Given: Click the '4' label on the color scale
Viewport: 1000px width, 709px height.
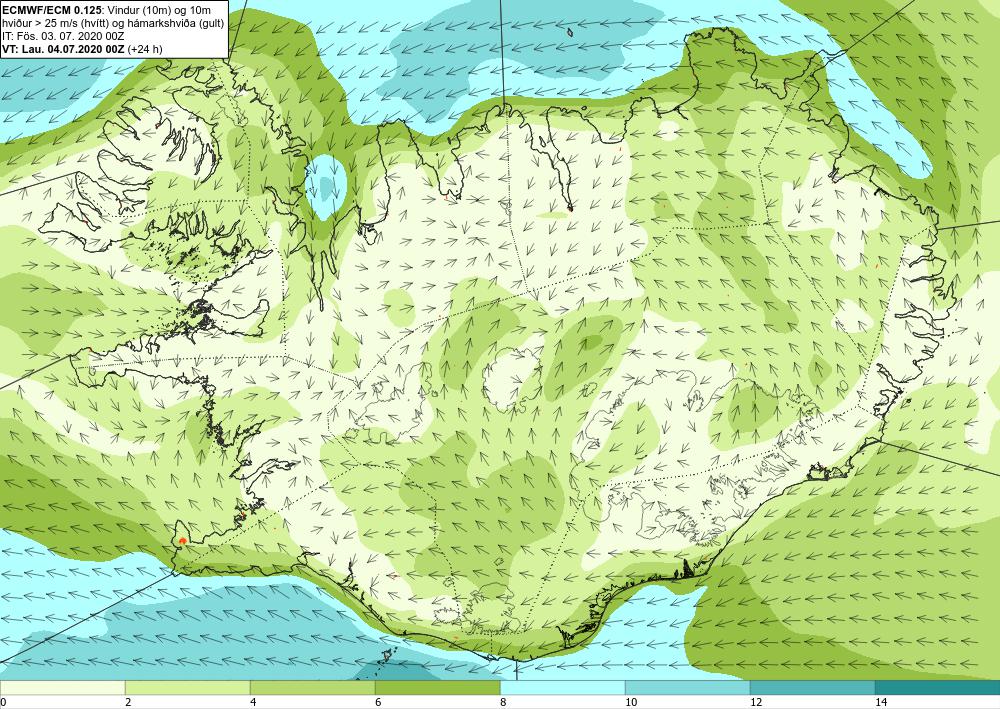Looking at the screenshot, I should pyautogui.click(x=253, y=702).
